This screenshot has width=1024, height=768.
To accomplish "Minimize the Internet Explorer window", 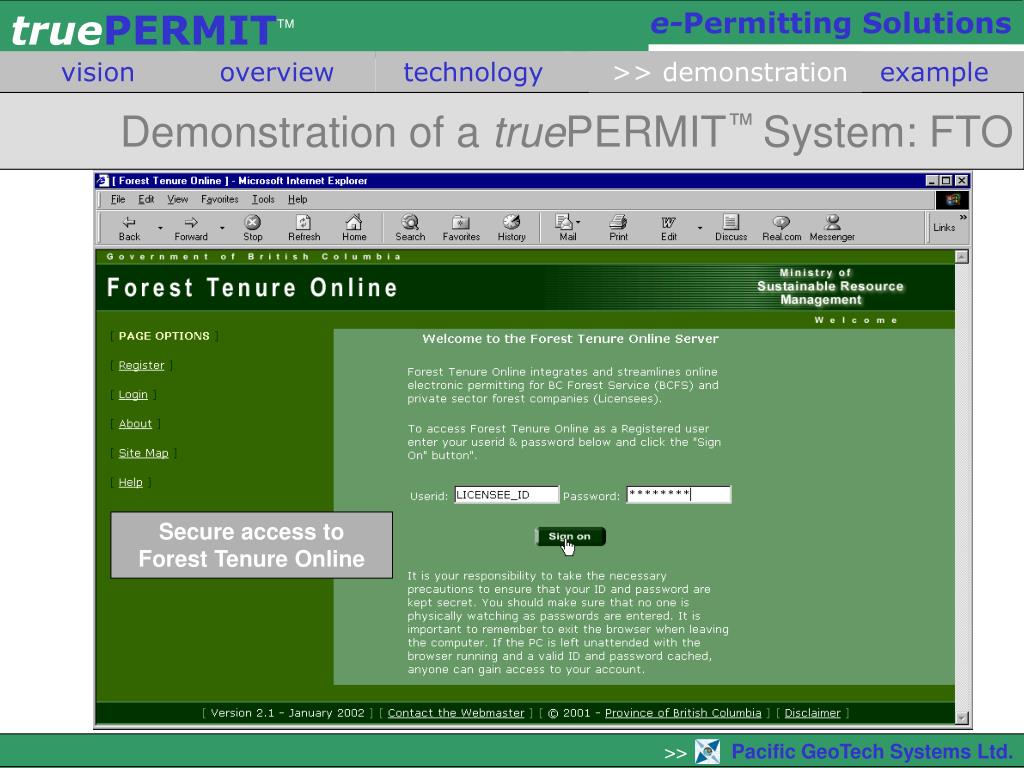I will click(x=933, y=180).
